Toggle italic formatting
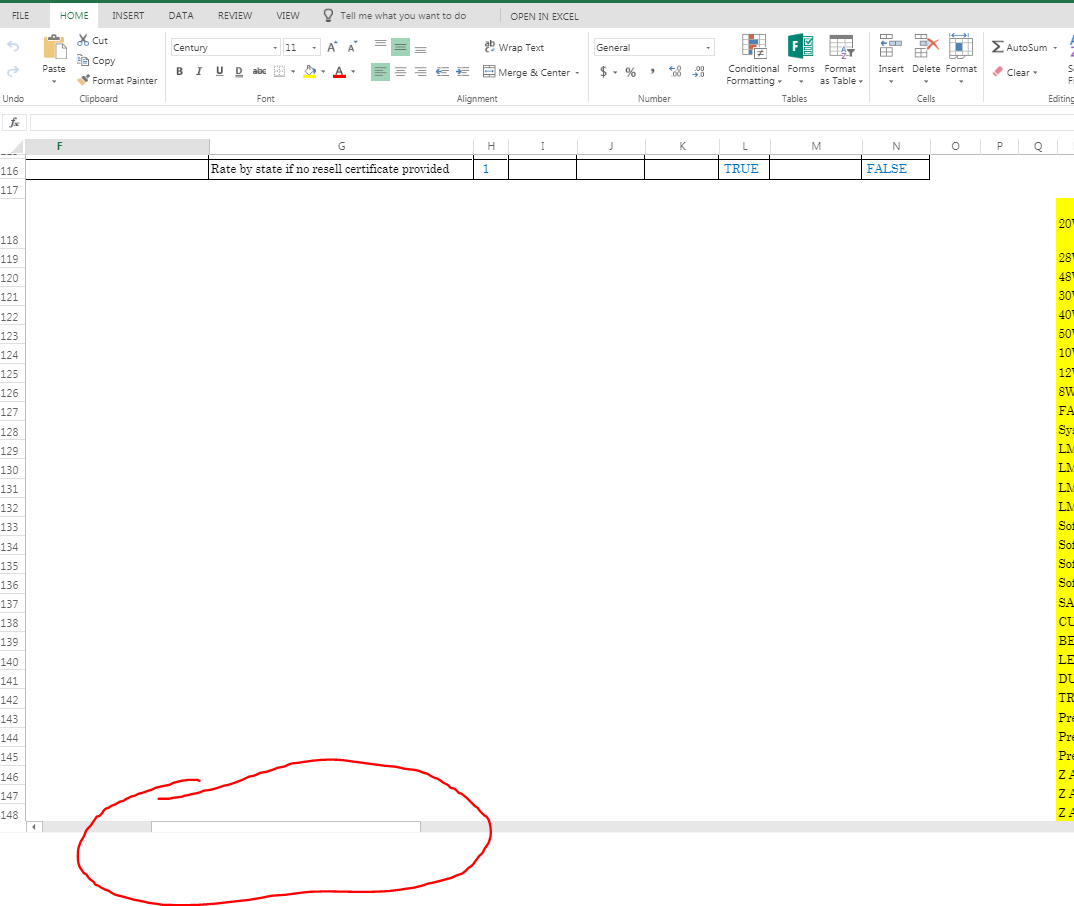The height and width of the screenshot is (906, 1074). [x=199, y=71]
